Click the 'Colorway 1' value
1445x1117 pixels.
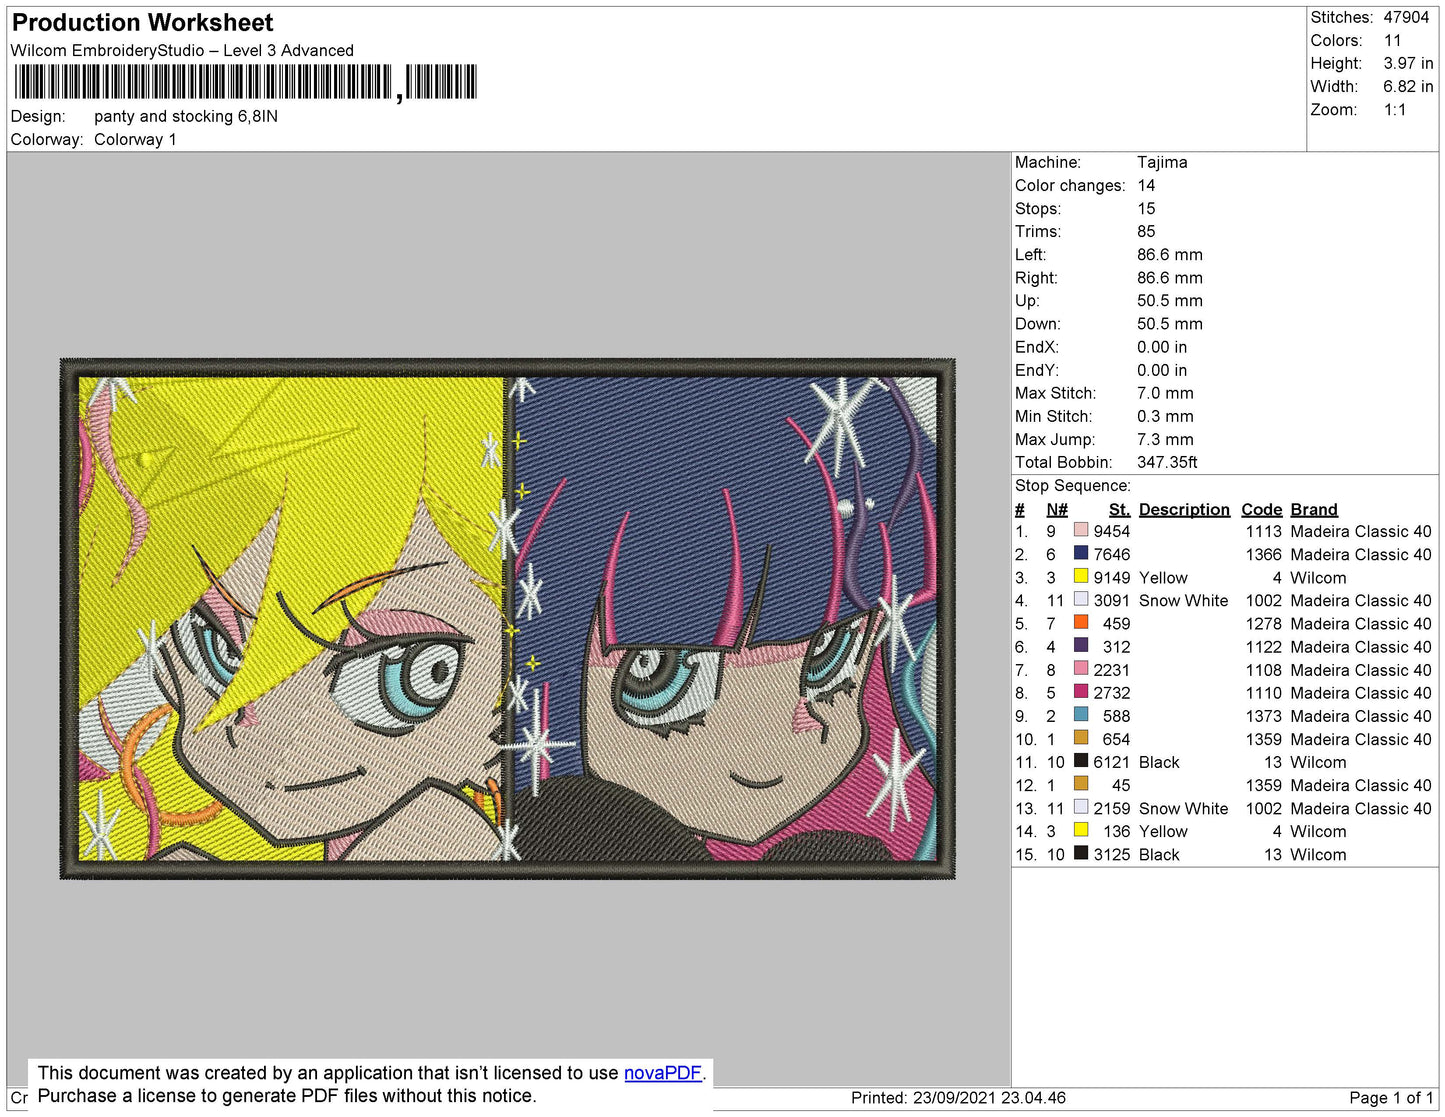point(135,139)
